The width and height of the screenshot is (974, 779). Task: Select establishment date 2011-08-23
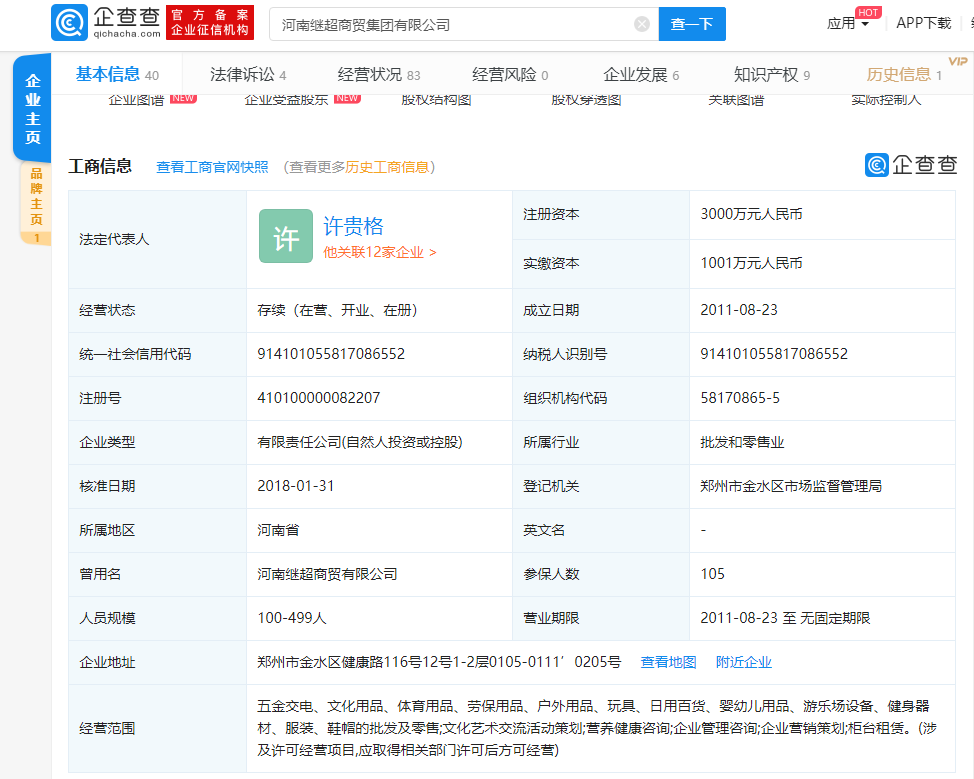click(x=739, y=310)
